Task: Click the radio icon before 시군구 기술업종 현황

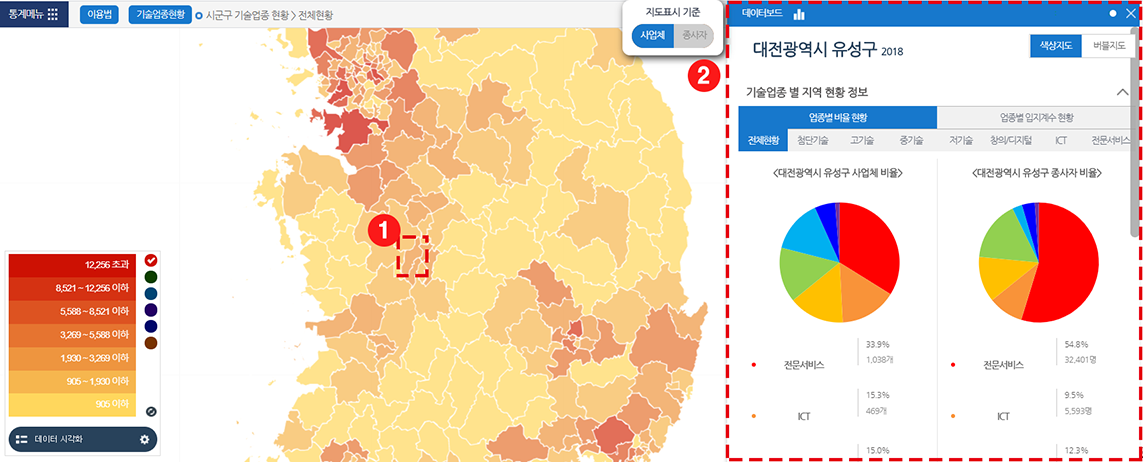Action: coord(199,15)
